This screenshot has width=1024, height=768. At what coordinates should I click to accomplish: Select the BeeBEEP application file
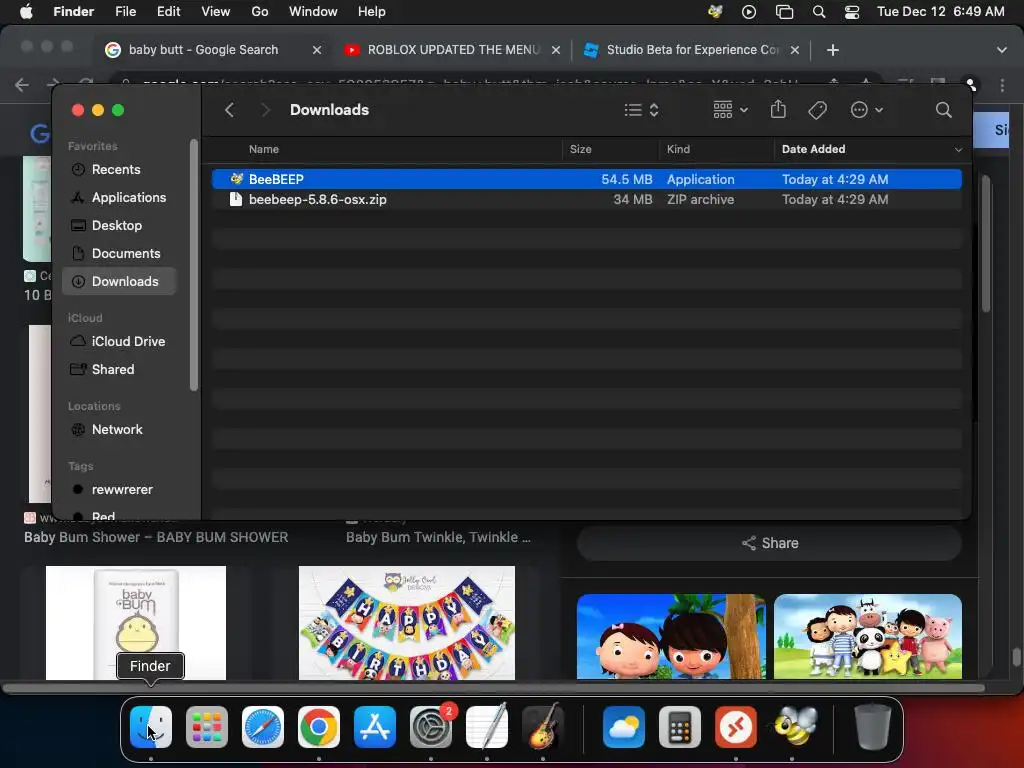586,179
